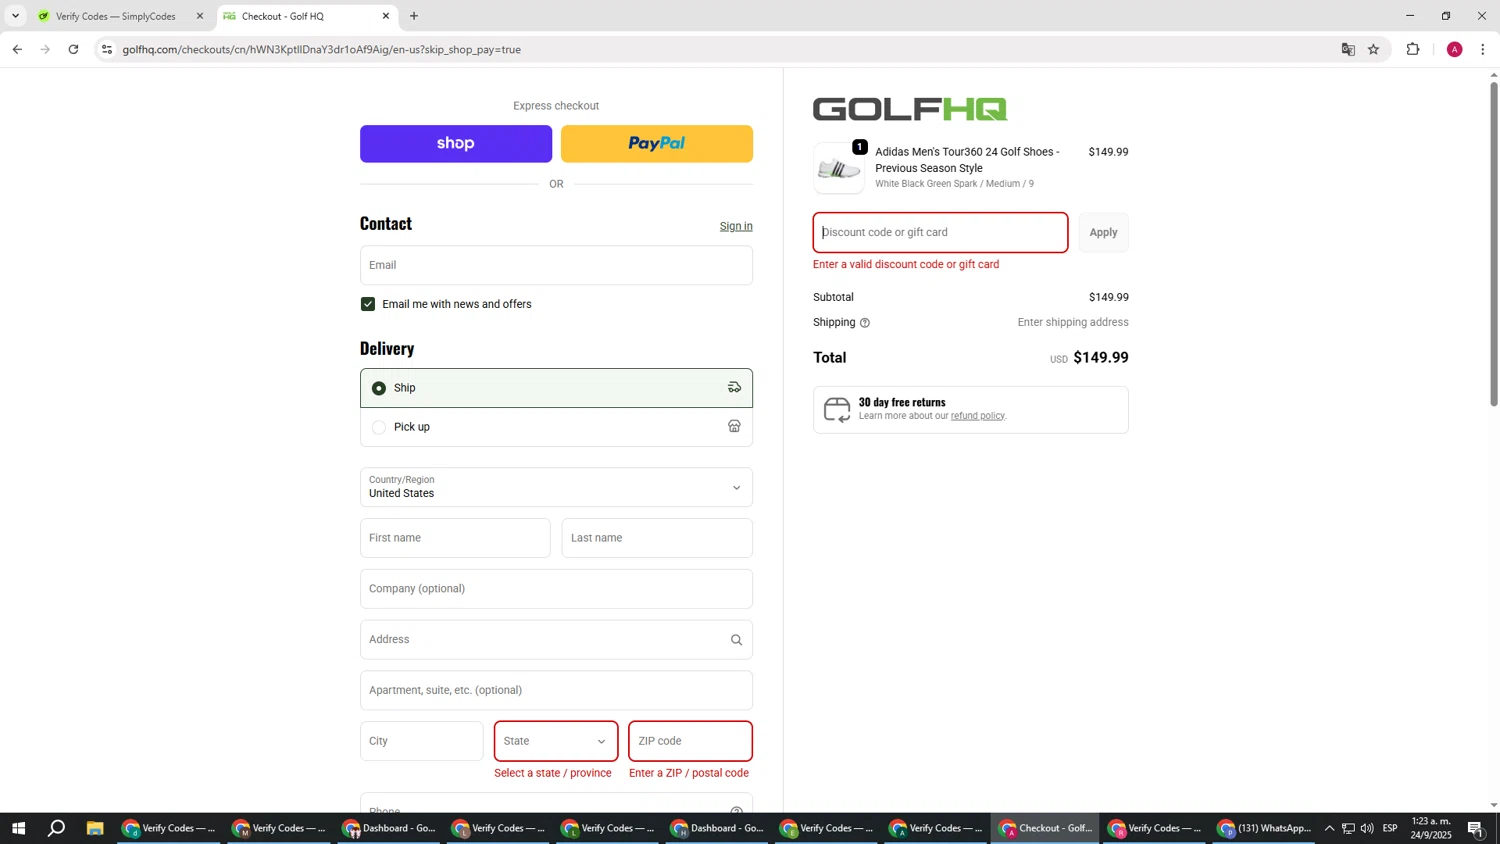Click the volume speaker tray icon
The height and width of the screenshot is (844, 1500).
[x=1367, y=828]
